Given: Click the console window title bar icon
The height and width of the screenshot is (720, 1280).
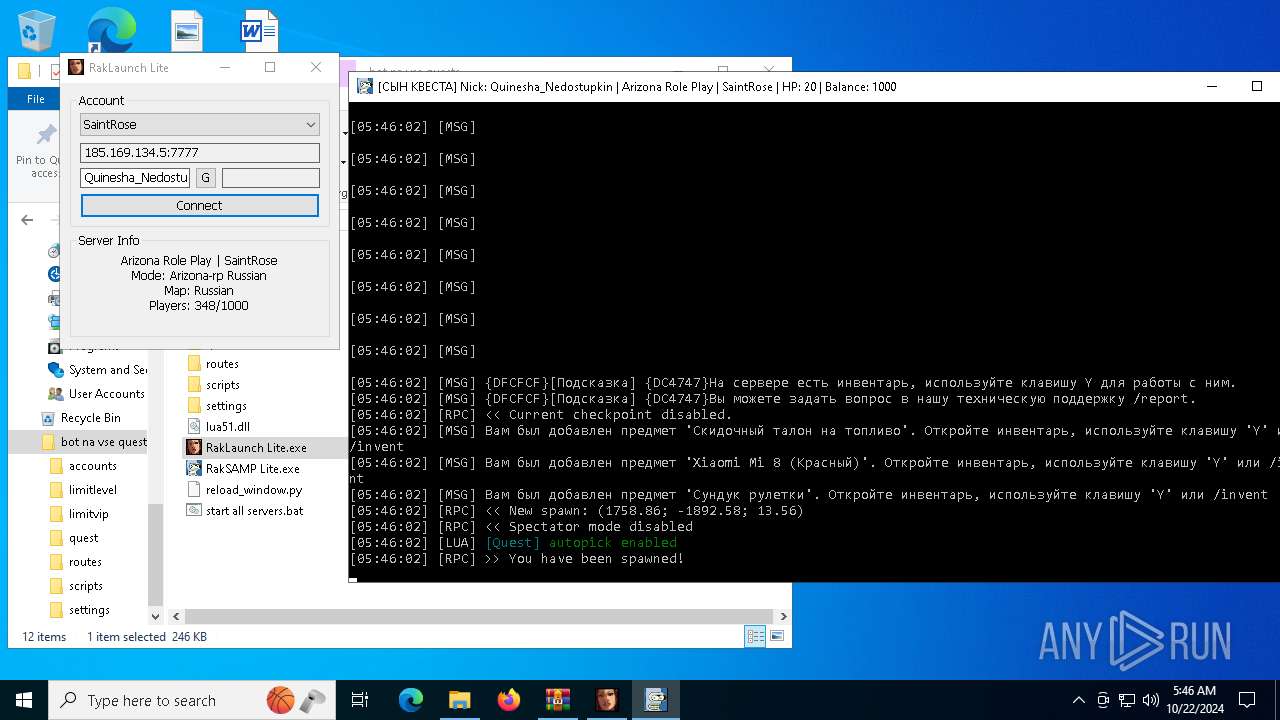Looking at the screenshot, I should (x=365, y=86).
